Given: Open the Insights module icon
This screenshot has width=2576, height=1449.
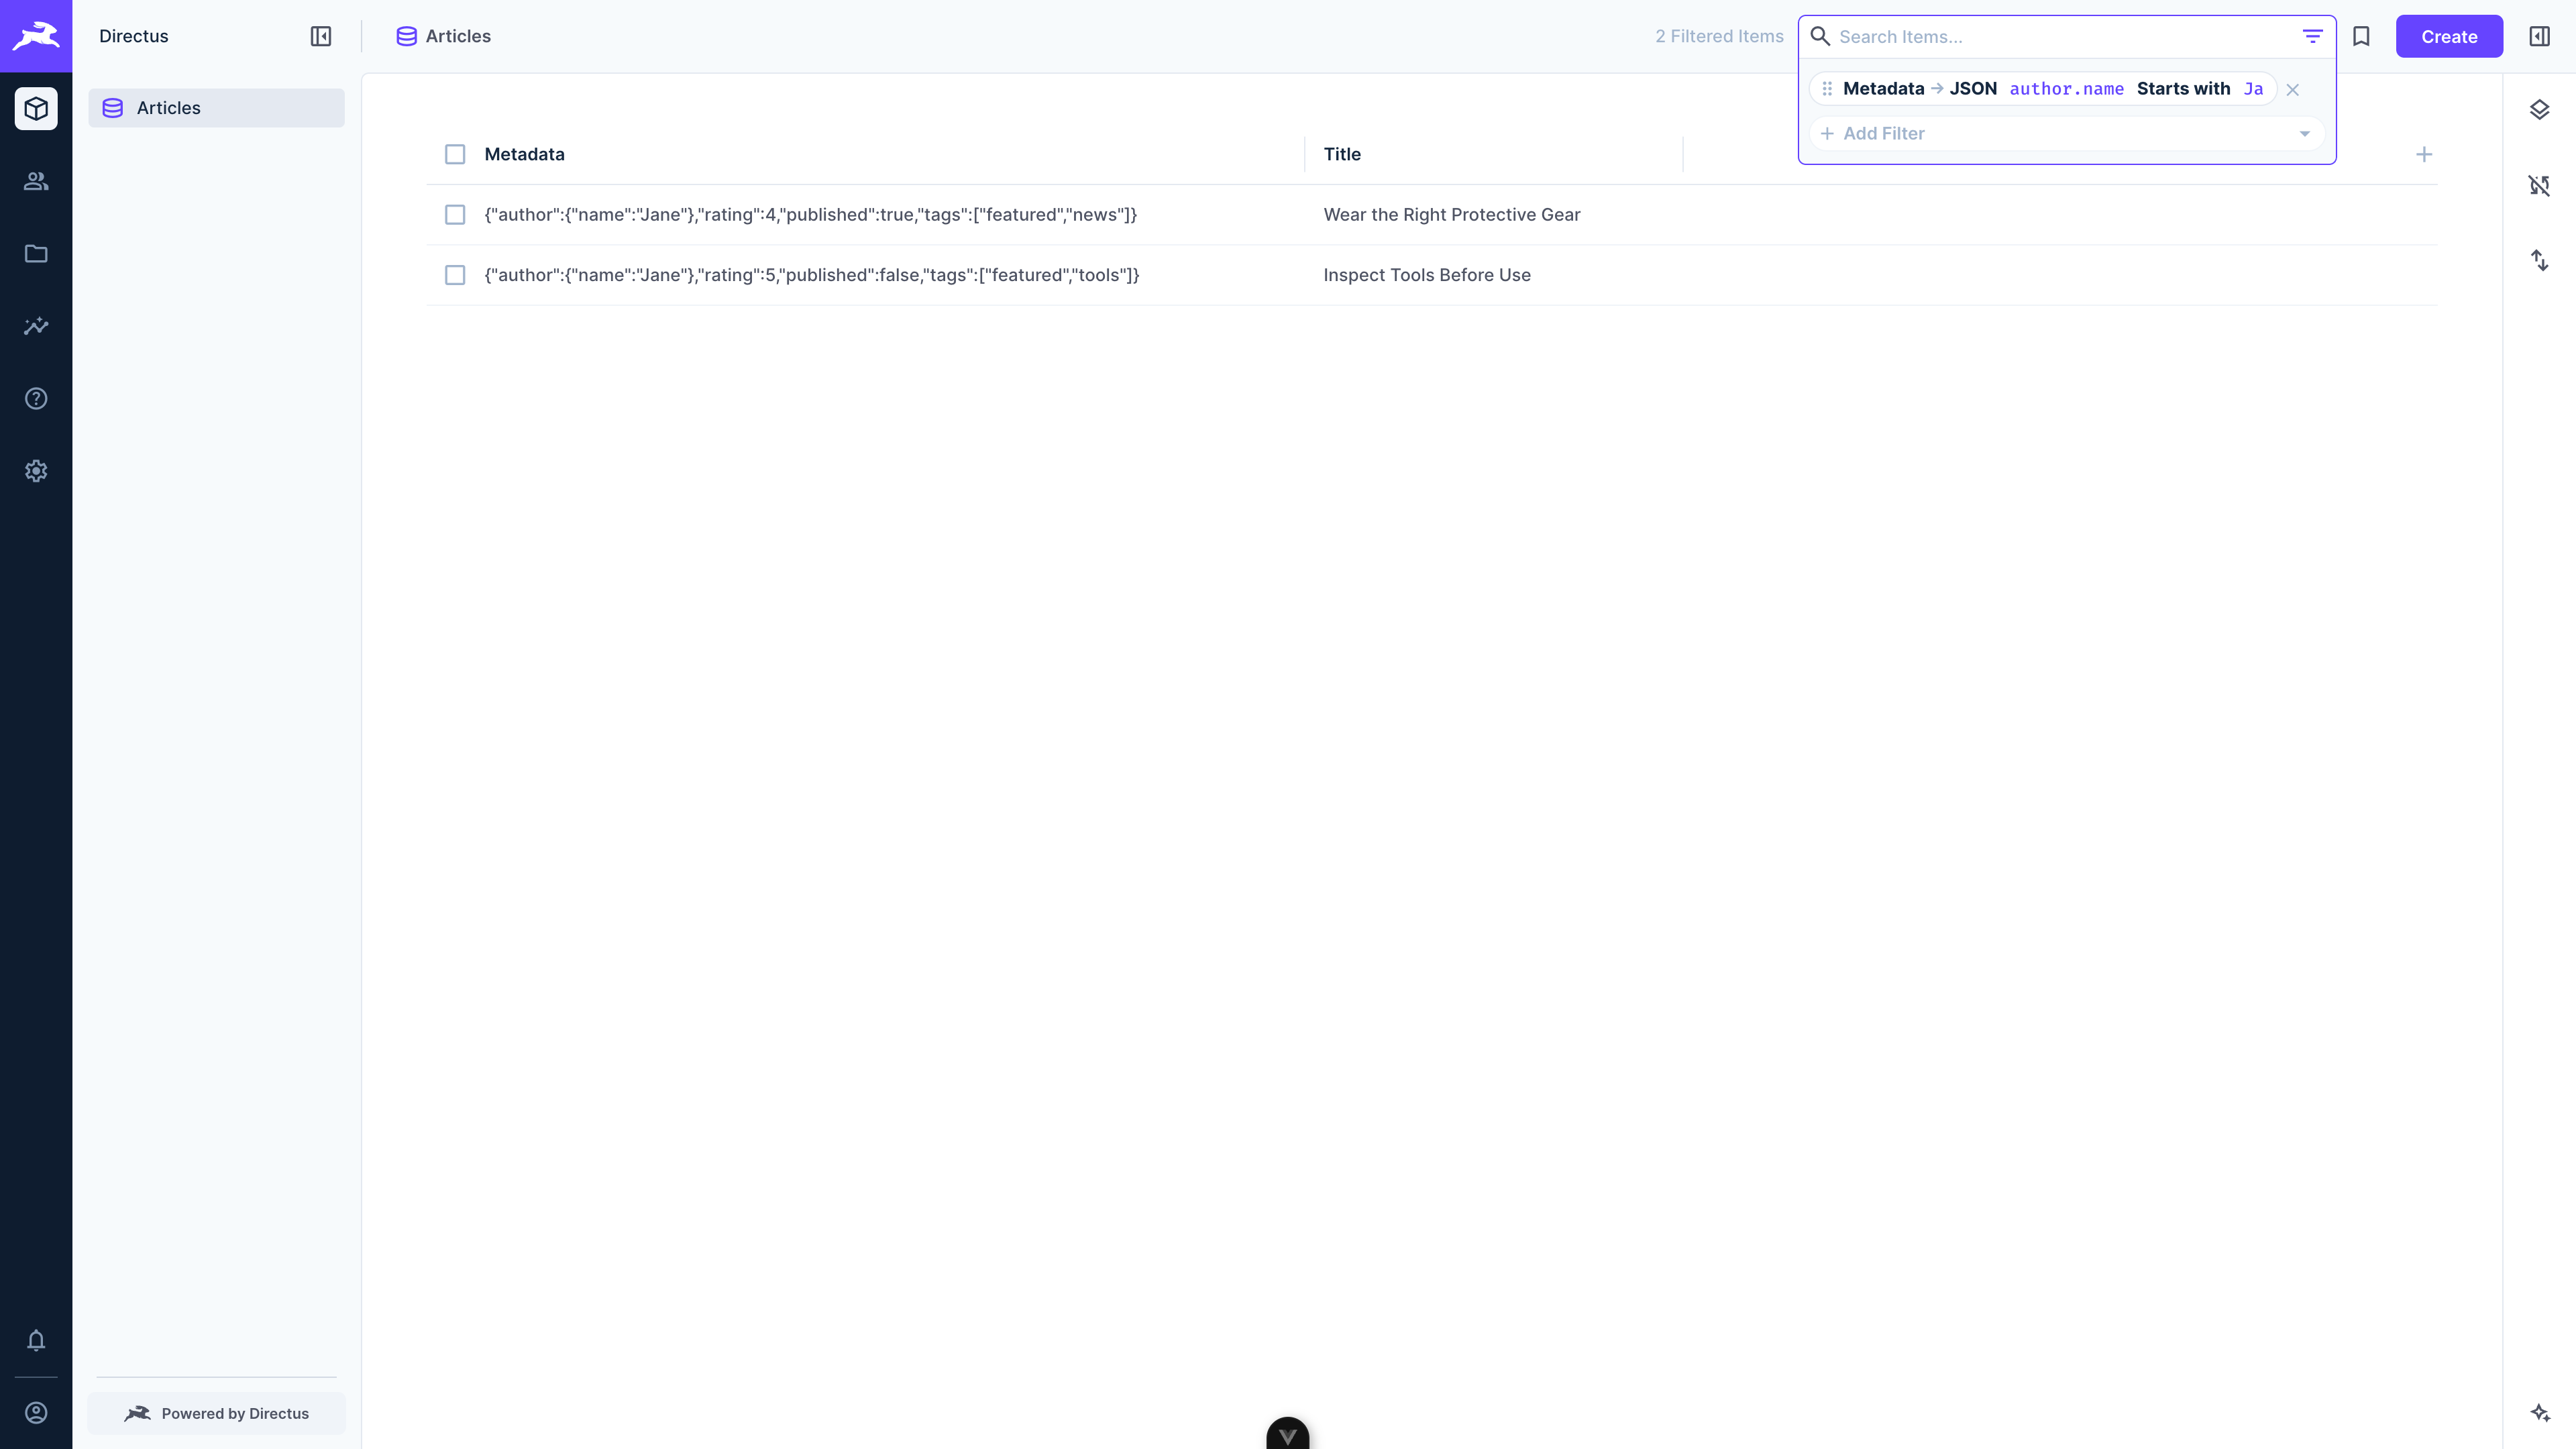Looking at the screenshot, I should click(36, 326).
